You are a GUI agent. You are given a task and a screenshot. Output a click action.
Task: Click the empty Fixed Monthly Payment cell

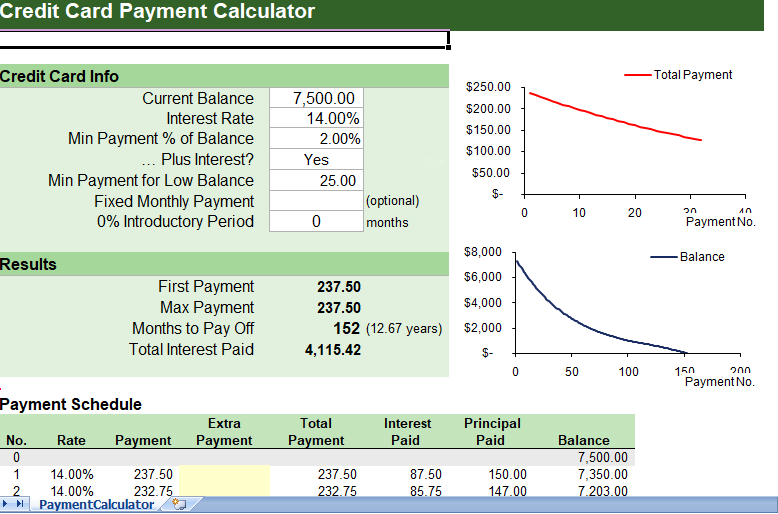coord(316,201)
